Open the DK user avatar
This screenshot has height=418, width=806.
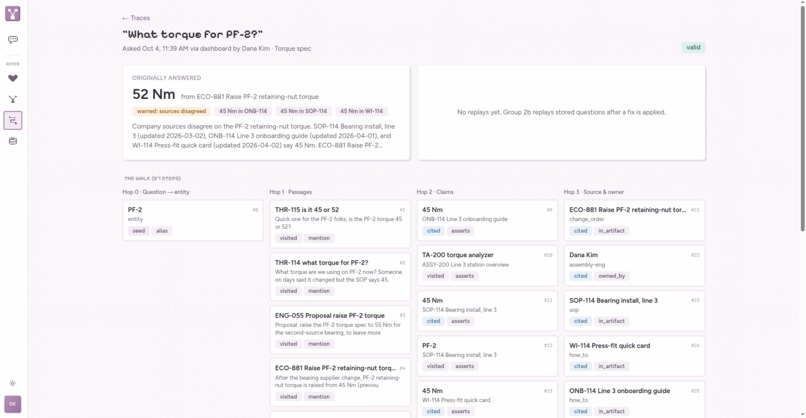point(13,404)
